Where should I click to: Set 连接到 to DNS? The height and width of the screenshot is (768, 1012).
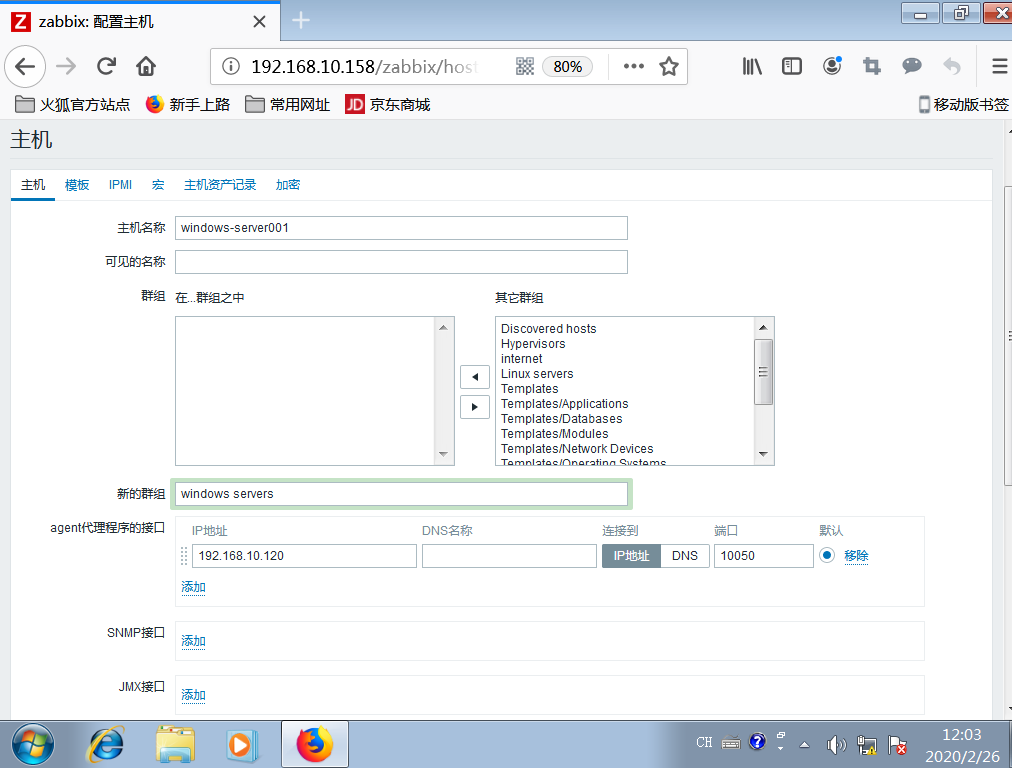(x=685, y=556)
